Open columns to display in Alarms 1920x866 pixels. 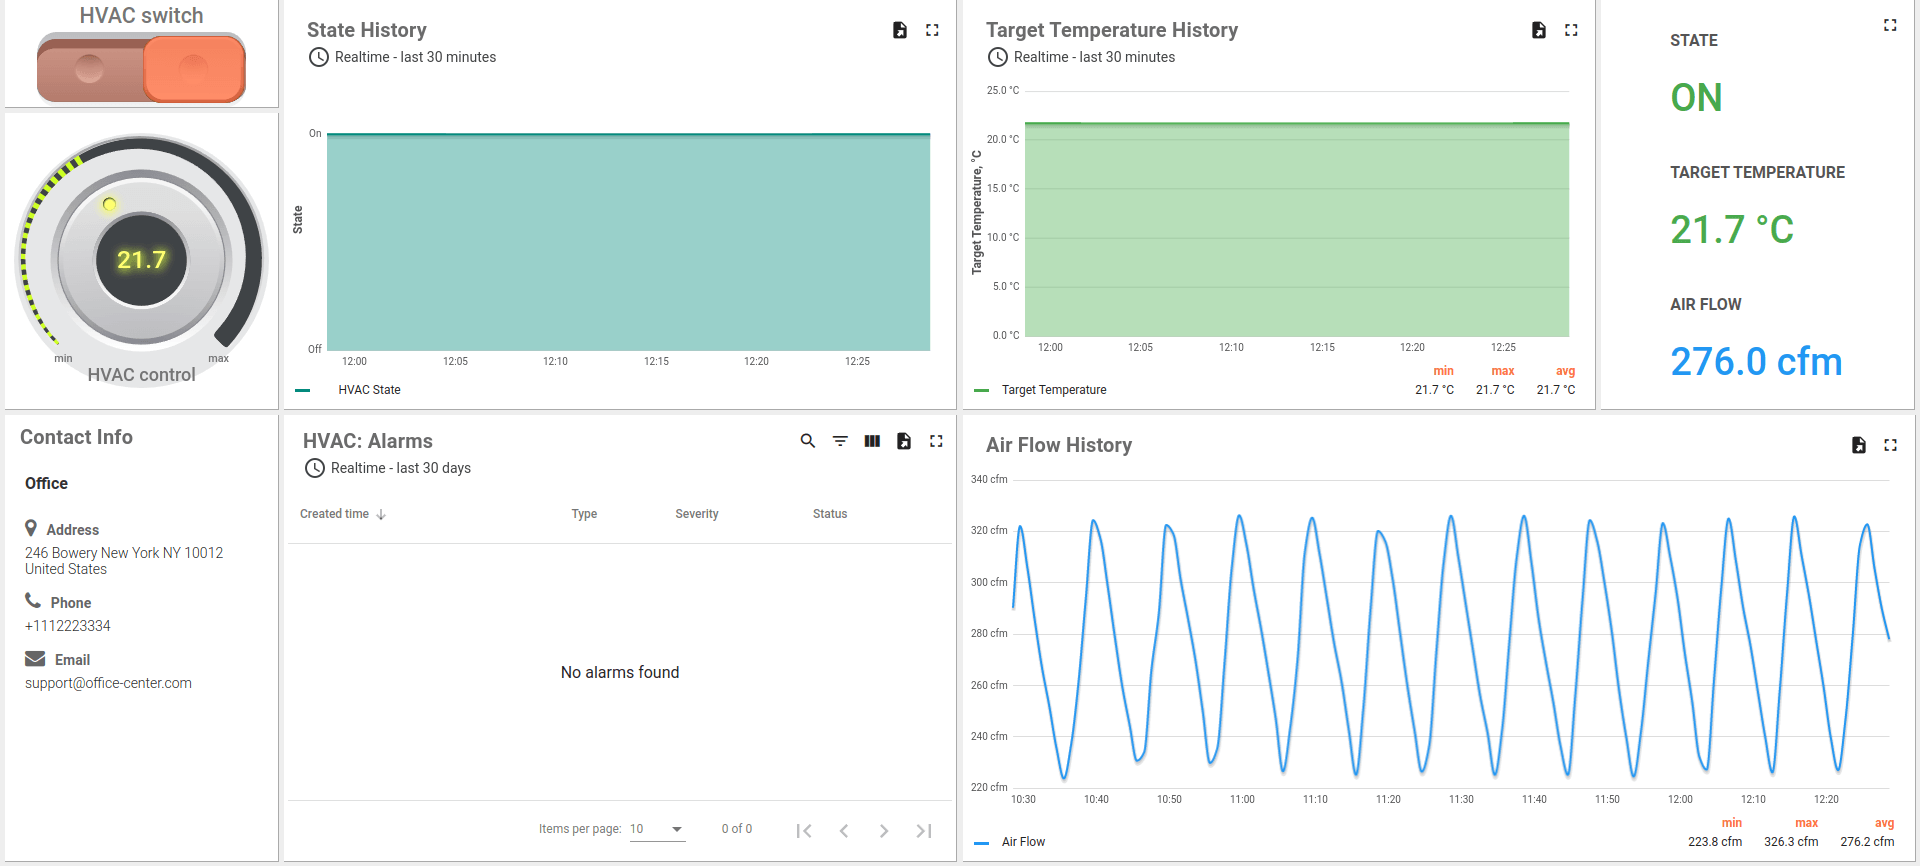tap(872, 441)
